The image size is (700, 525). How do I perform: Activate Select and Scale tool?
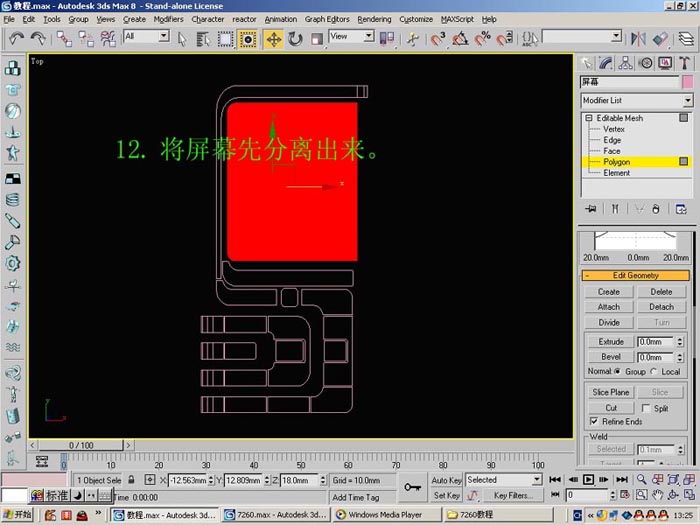(317, 39)
